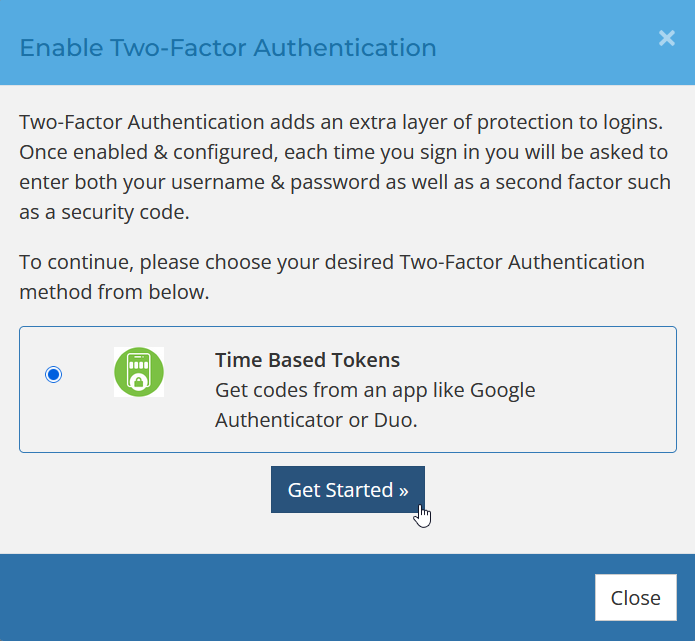The width and height of the screenshot is (695, 641).
Task: Click the "Time Based Tokens" bold heading
Action: (x=307, y=360)
